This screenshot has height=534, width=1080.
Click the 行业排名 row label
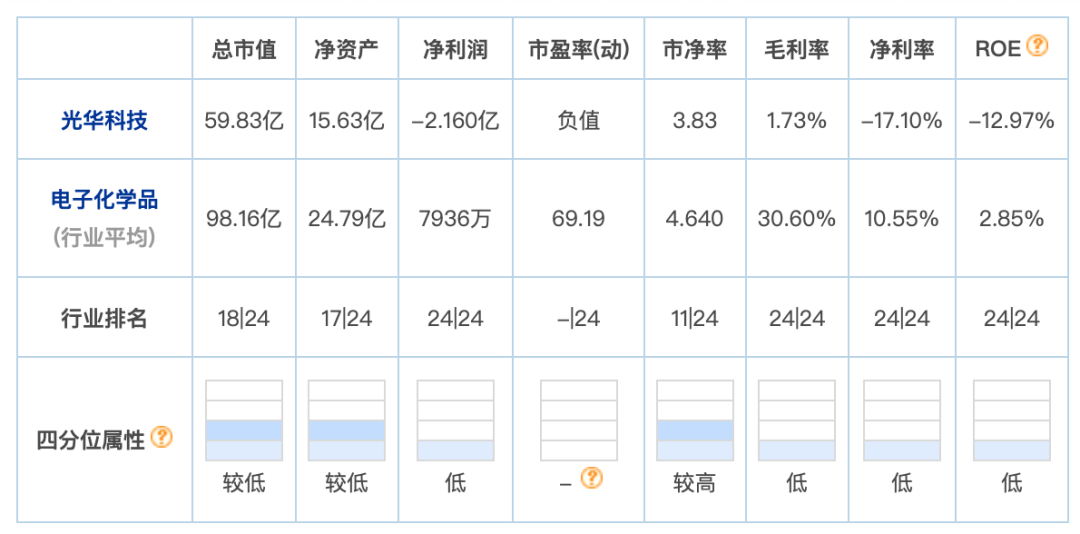105,319
